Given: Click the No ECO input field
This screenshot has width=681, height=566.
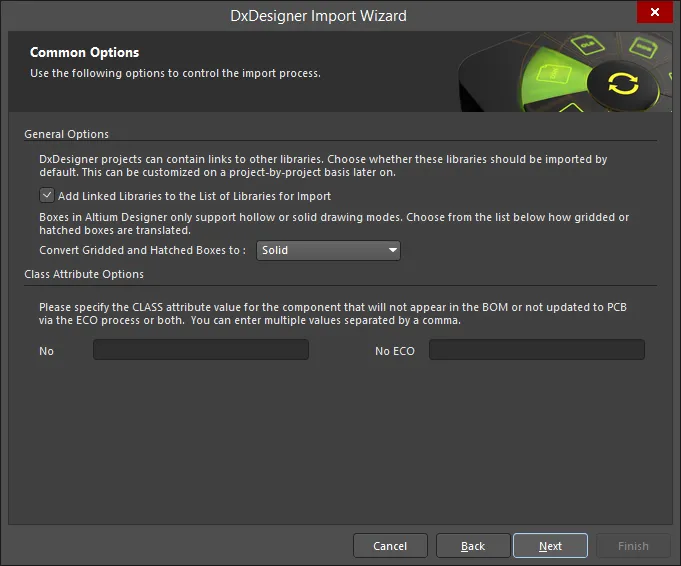Looking at the screenshot, I should pos(537,350).
